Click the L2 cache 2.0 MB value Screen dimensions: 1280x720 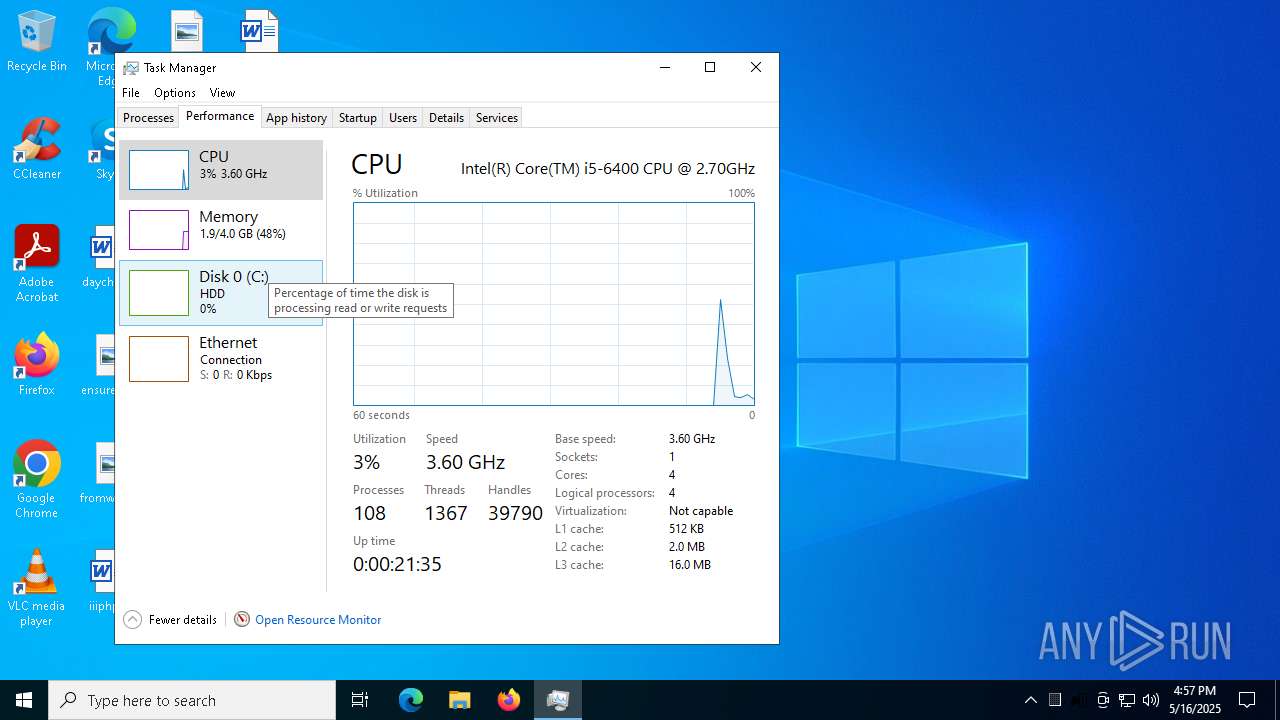[687, 547]
